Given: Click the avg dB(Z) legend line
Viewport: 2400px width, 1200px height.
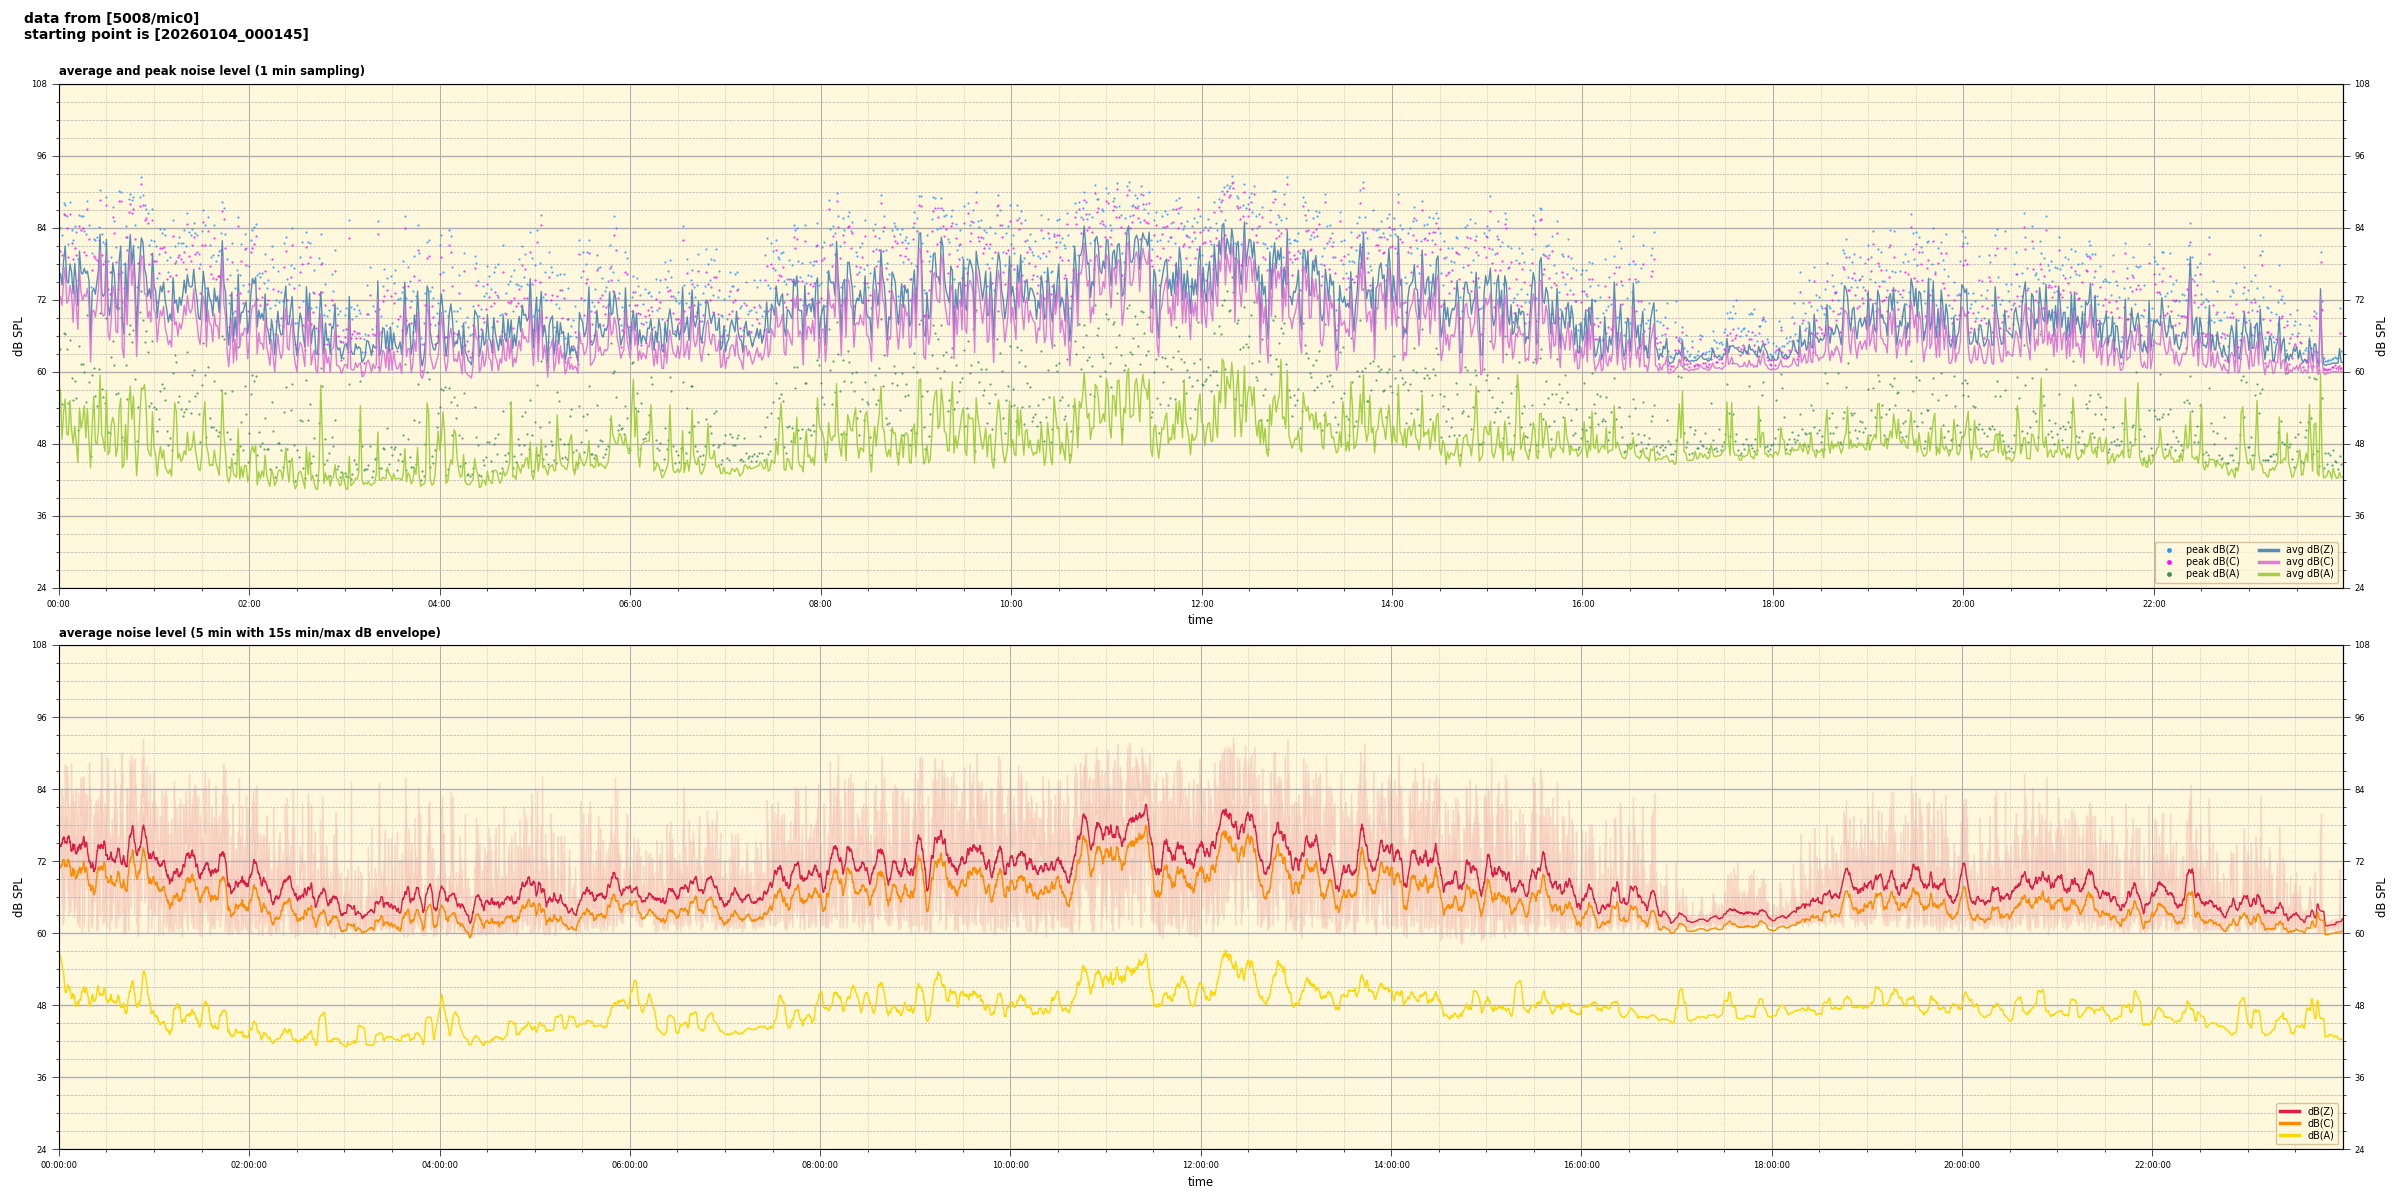Looking at the screenshot, I should click(2269, 550).
